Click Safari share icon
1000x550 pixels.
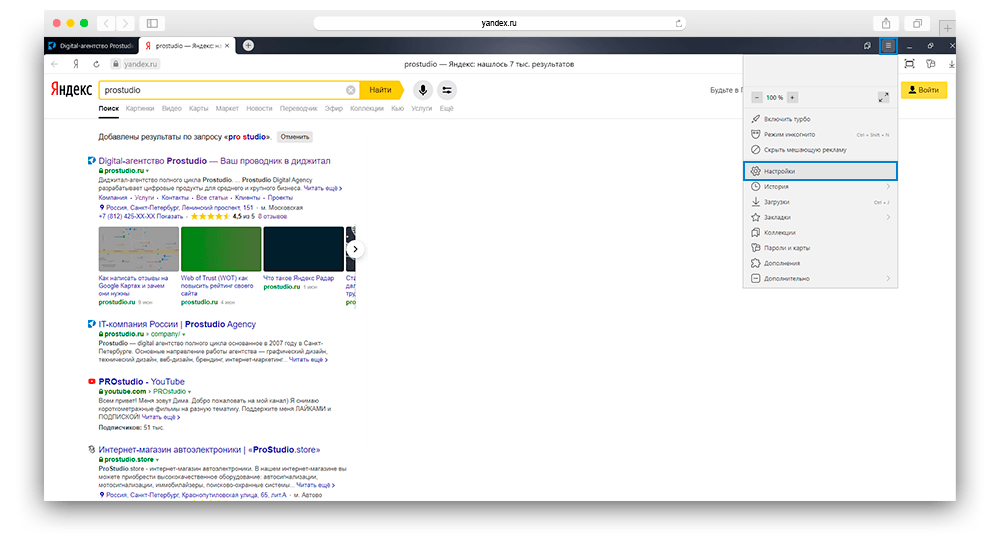pos(886,24)
